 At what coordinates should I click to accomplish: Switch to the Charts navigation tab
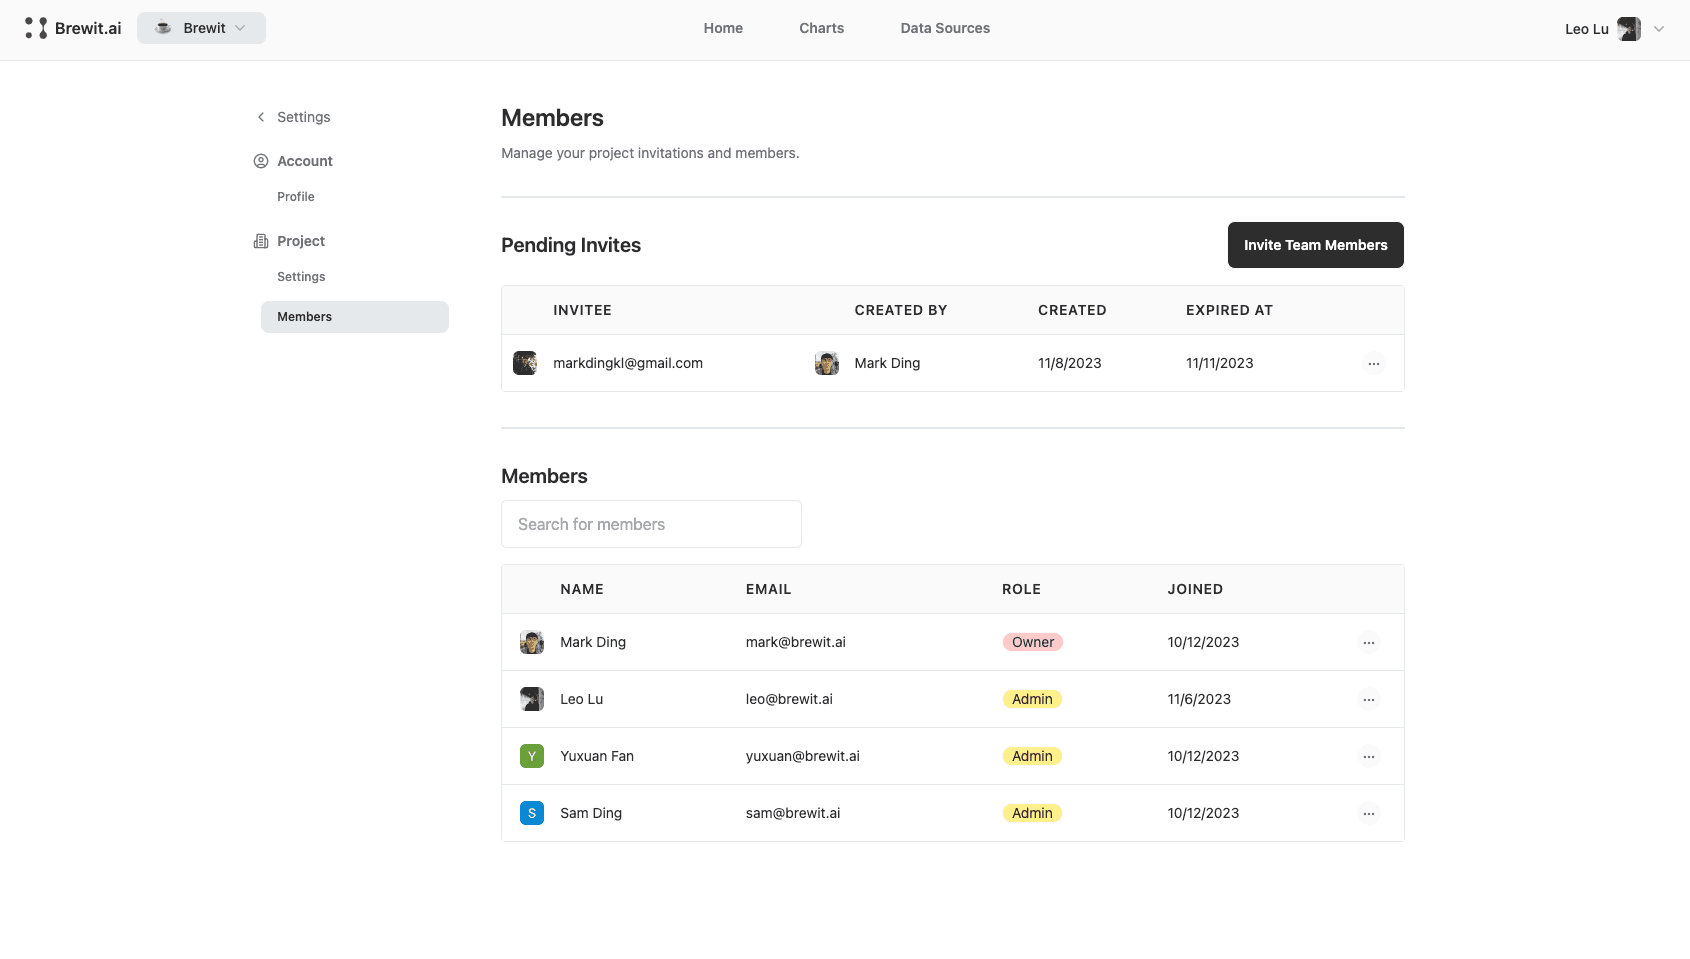(x=821, y=28)
